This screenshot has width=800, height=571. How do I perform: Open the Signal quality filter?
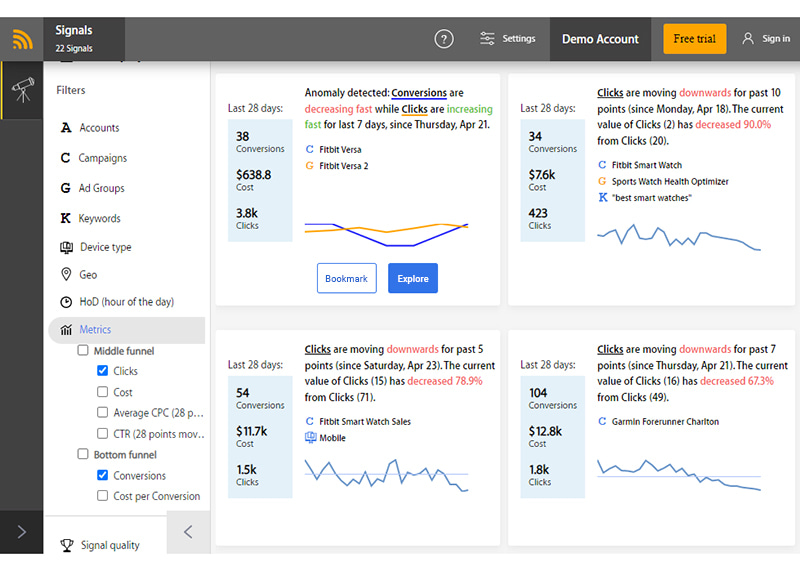[x=110, y=545]
